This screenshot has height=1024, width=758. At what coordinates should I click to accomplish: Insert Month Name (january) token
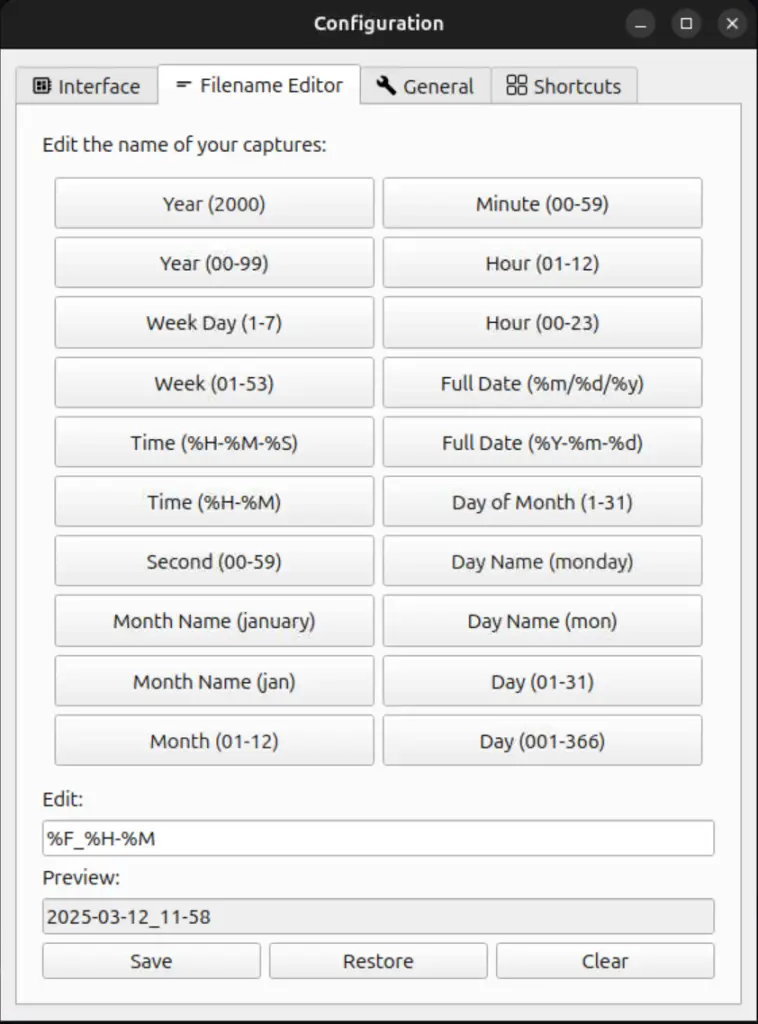[x=214, y=621]
